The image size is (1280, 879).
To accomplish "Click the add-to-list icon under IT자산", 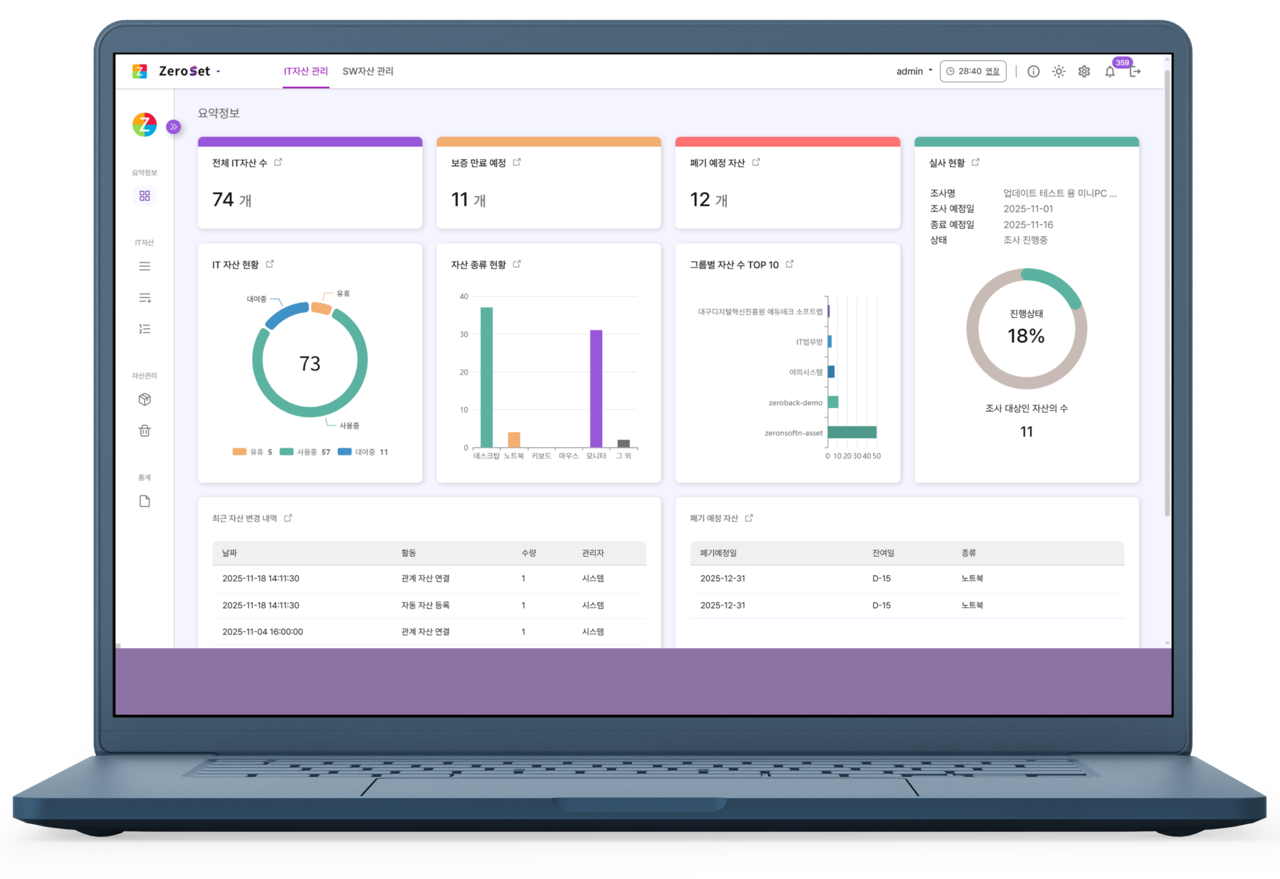I will click(145, 298).
